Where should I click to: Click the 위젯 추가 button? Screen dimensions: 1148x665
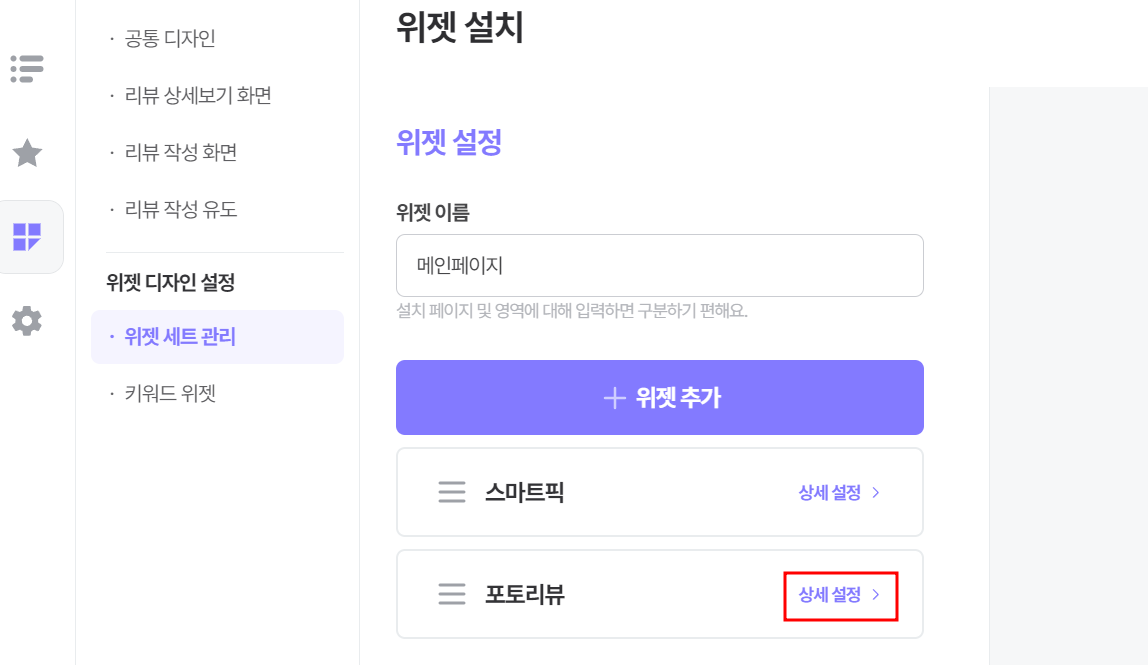[x=660, y=398]
